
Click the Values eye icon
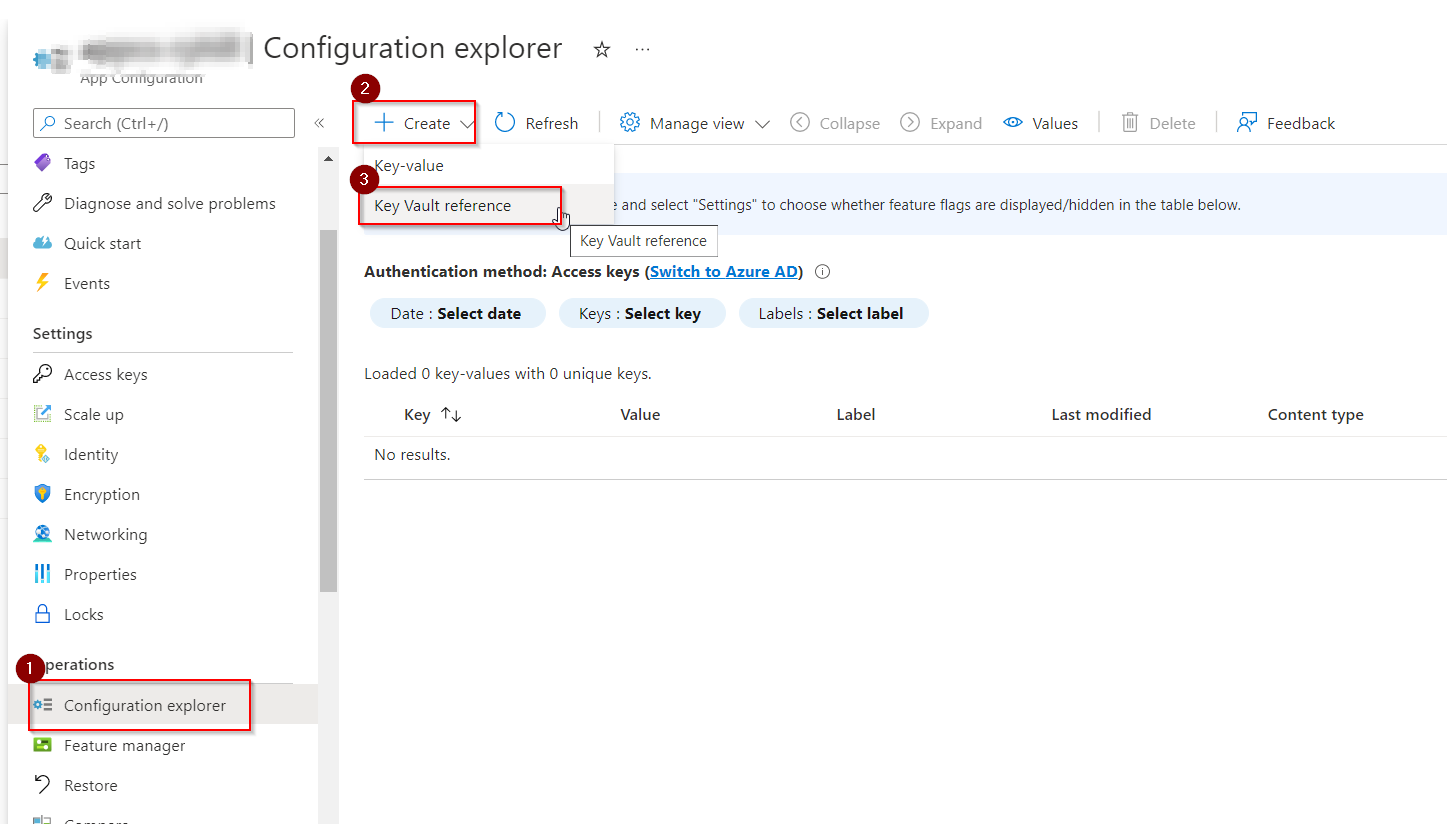[x=1013, y=122]
